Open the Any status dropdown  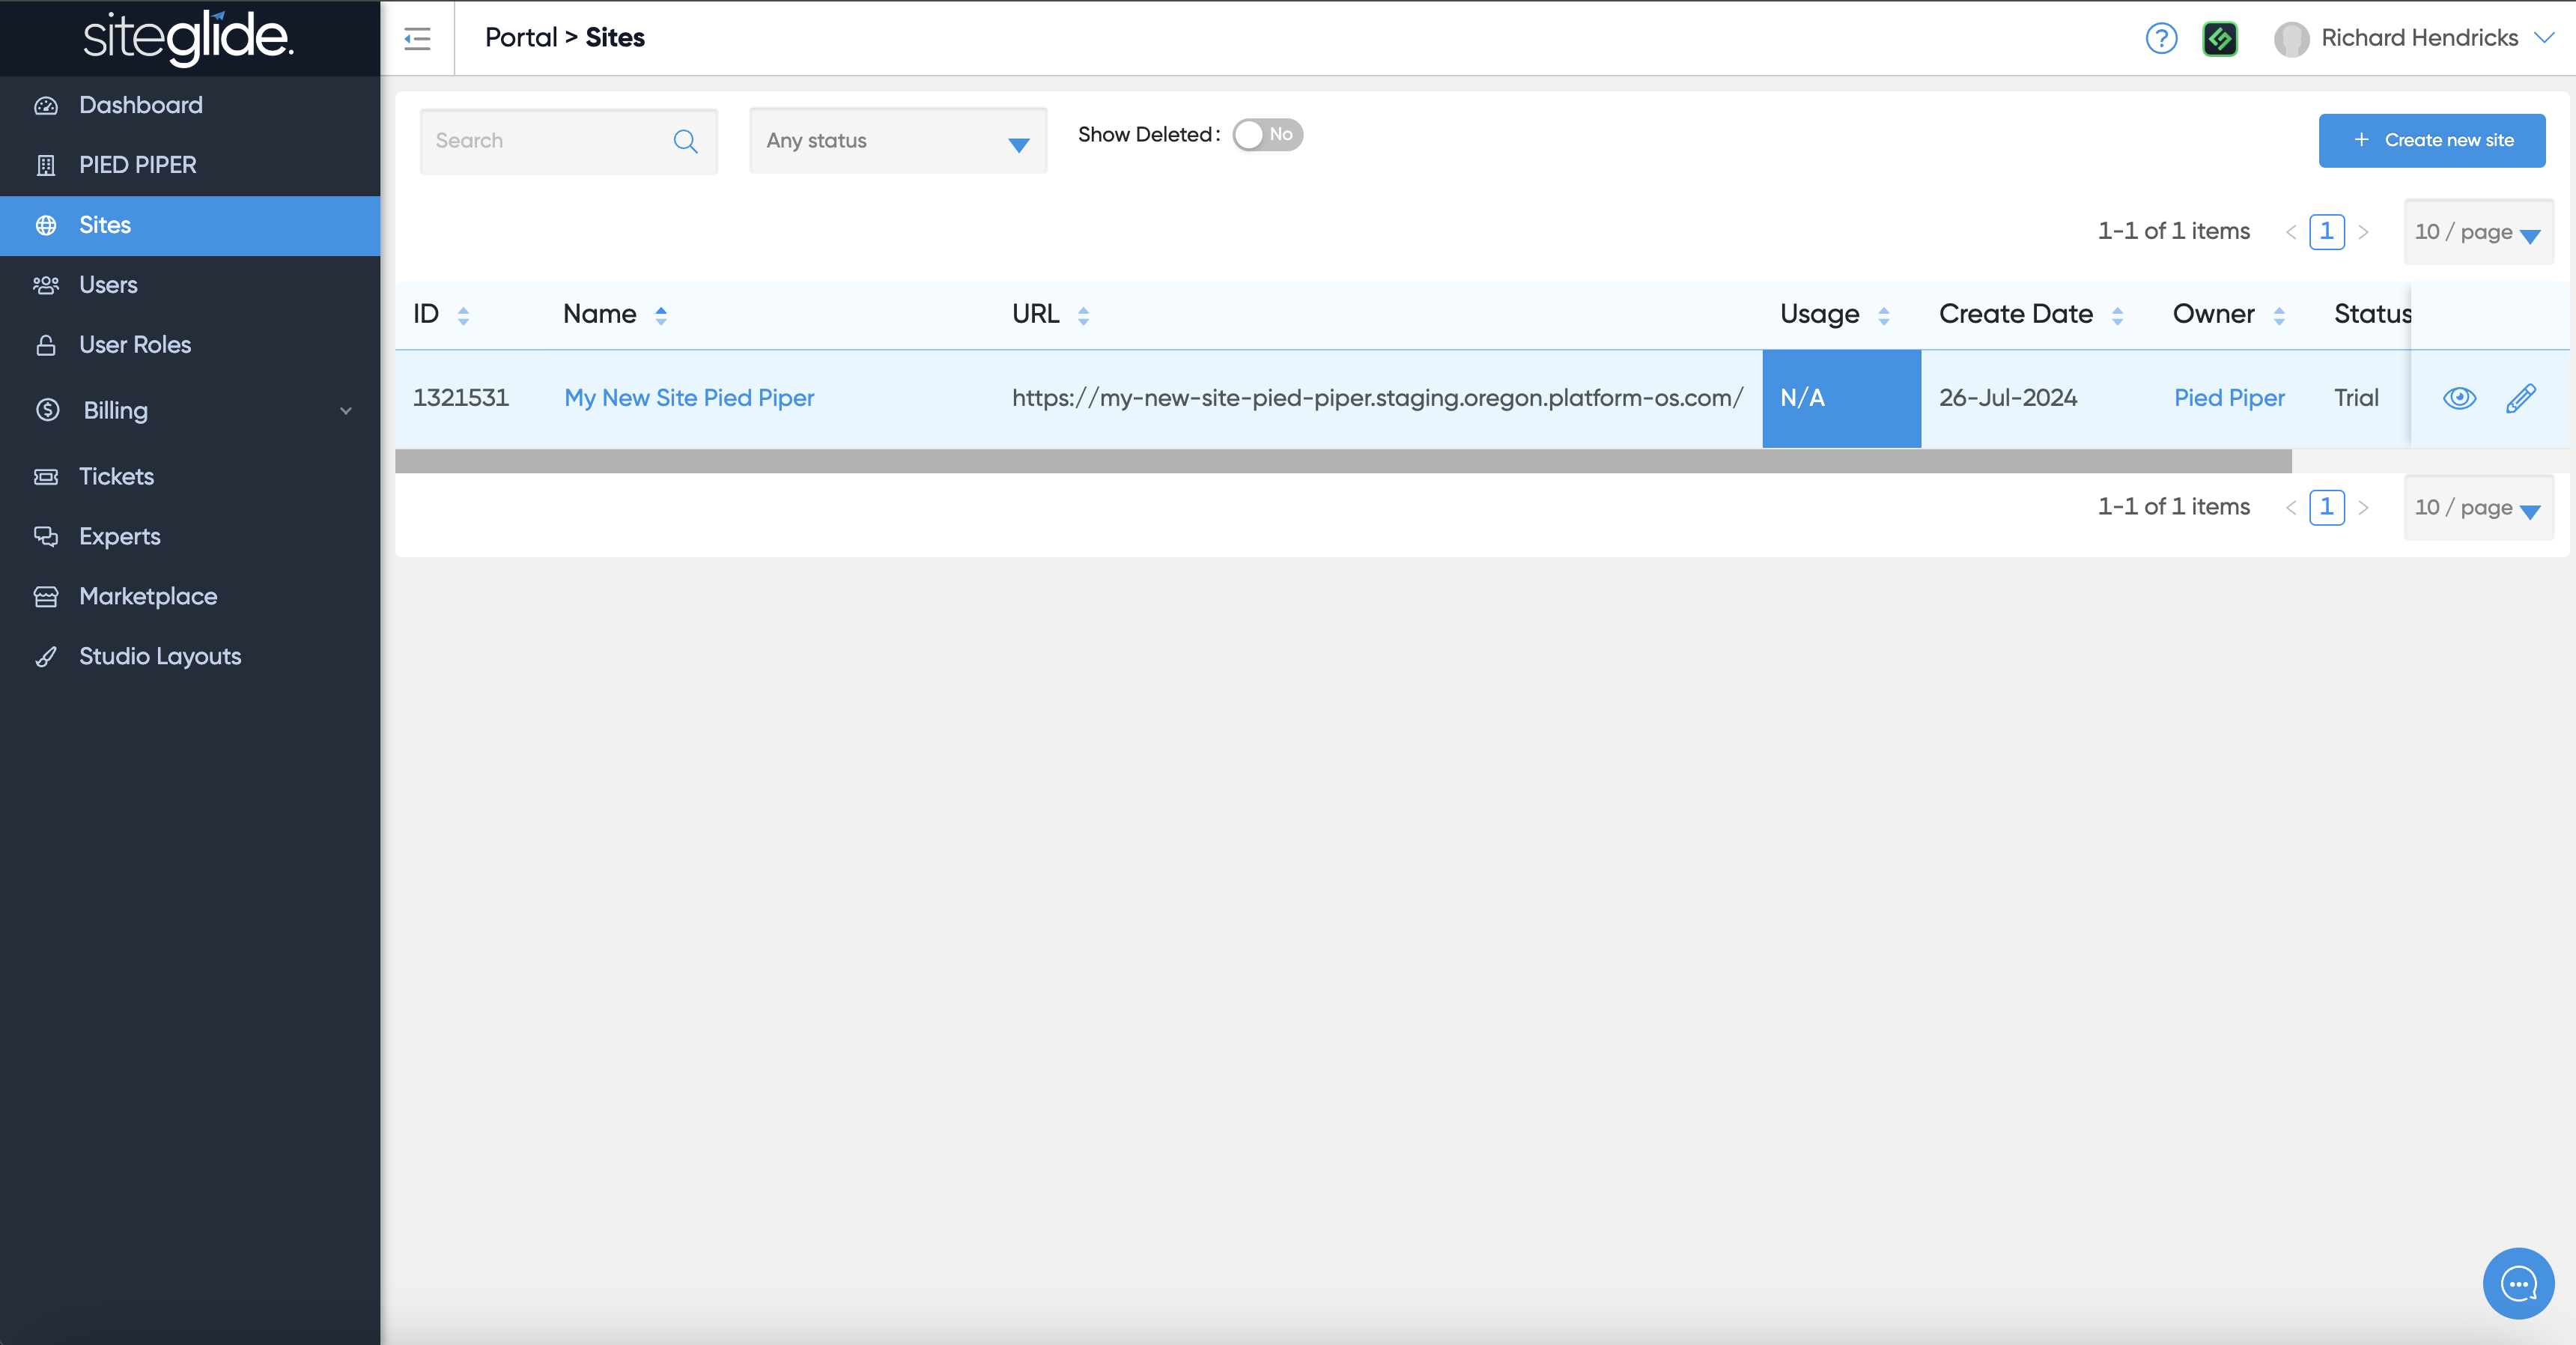coord(897,141)
